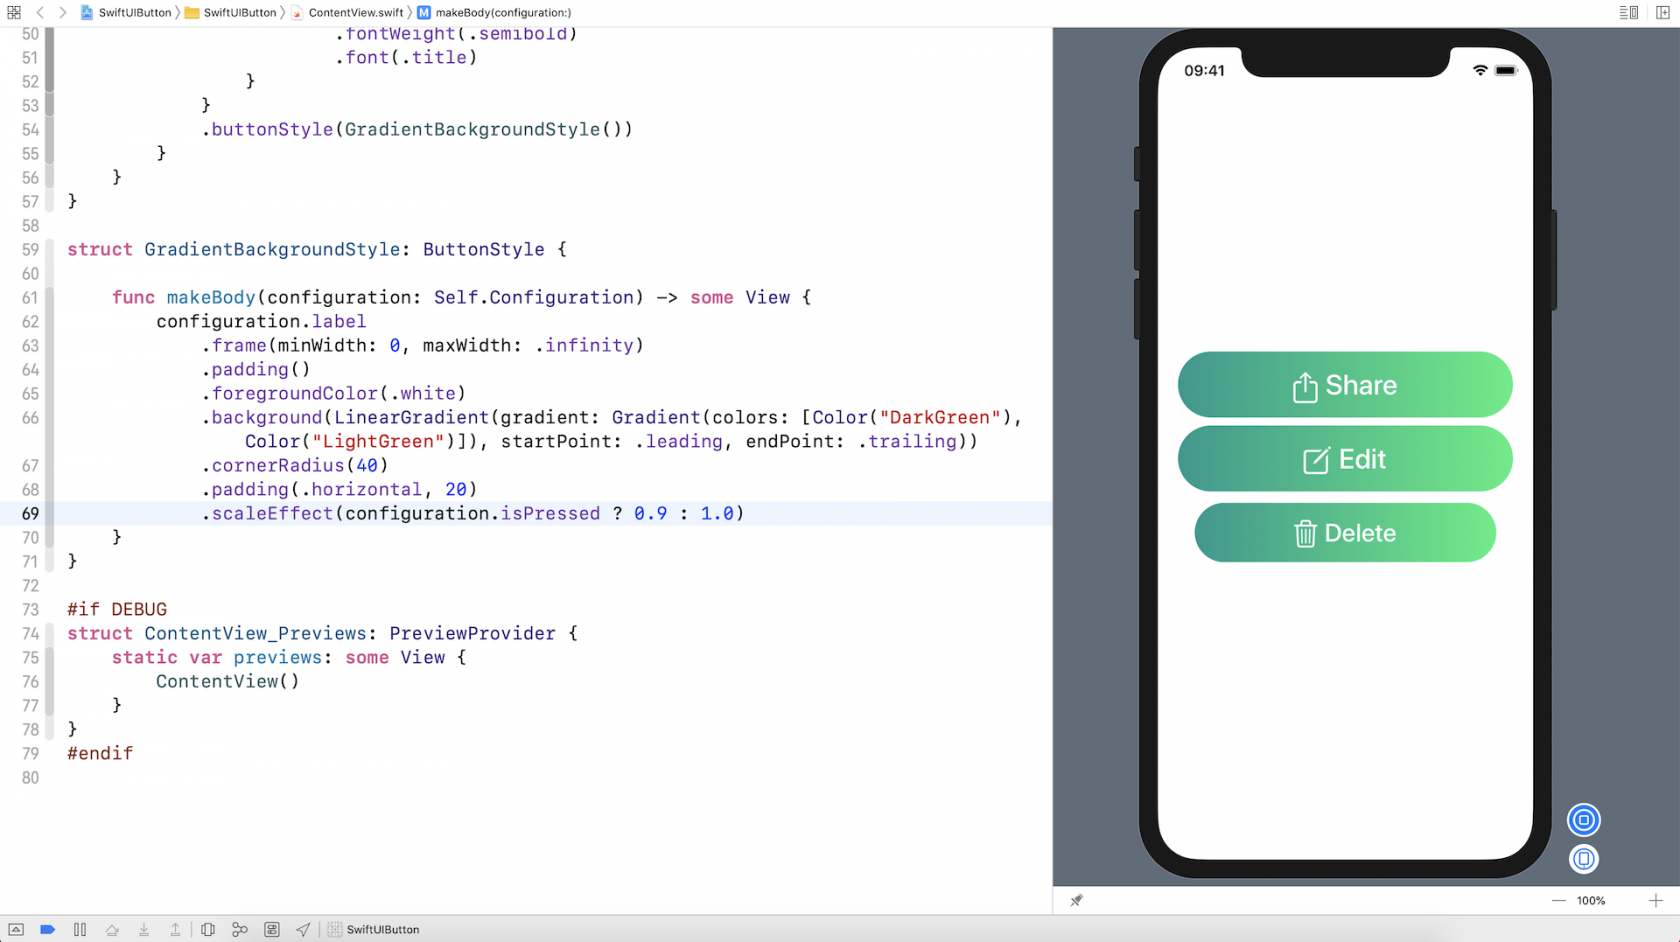Click line 69 in the gutter

pyautogui.click(x=30, y=513)
